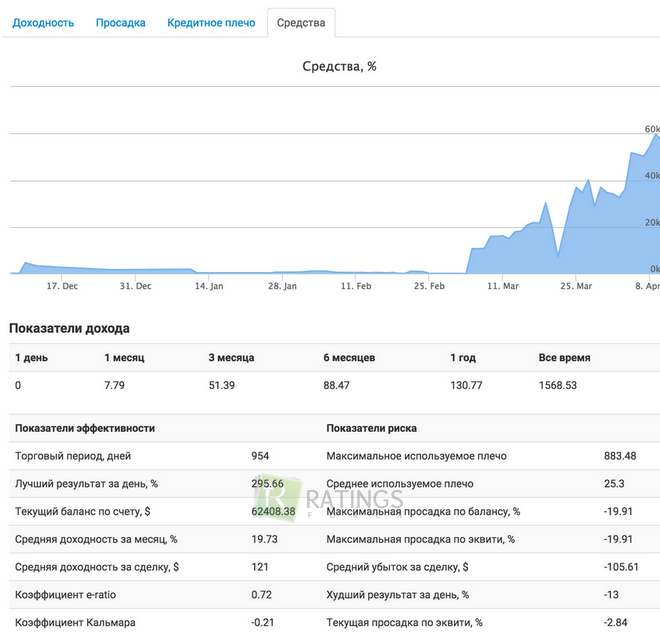Image resolution: width=660 pixels, height=634 pixels.
Task: Click the trading period value 954
Action: tap(260, 456)
